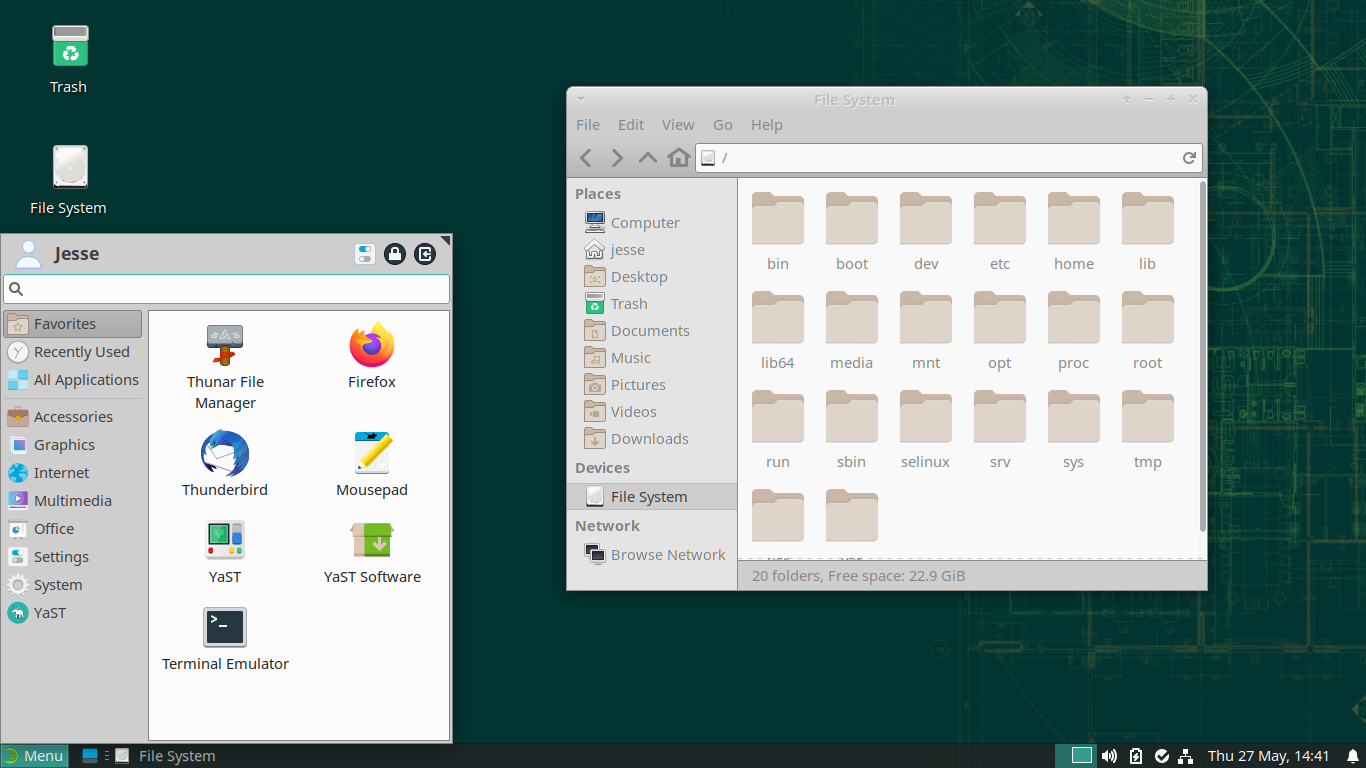1366x768 pixels.
Task: Go forward in File System window
Action: (617, 158)
